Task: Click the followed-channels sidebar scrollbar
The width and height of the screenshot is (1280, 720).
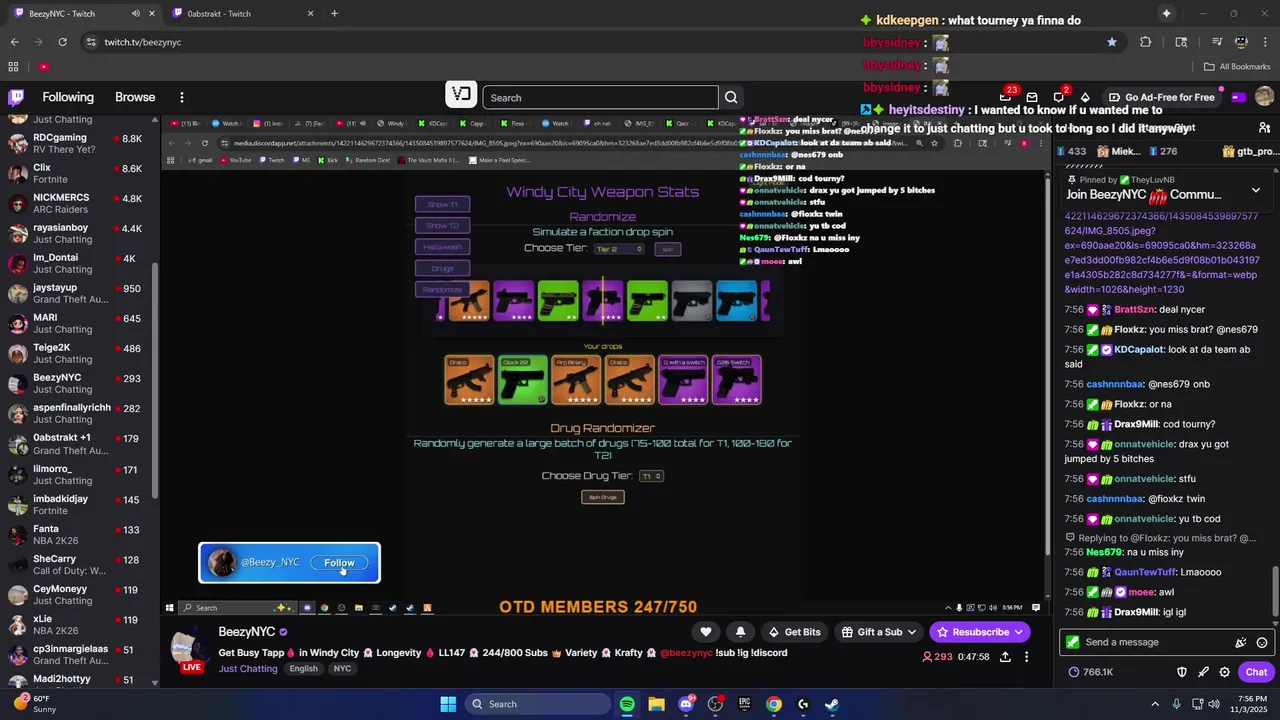Action: (155, 380)
